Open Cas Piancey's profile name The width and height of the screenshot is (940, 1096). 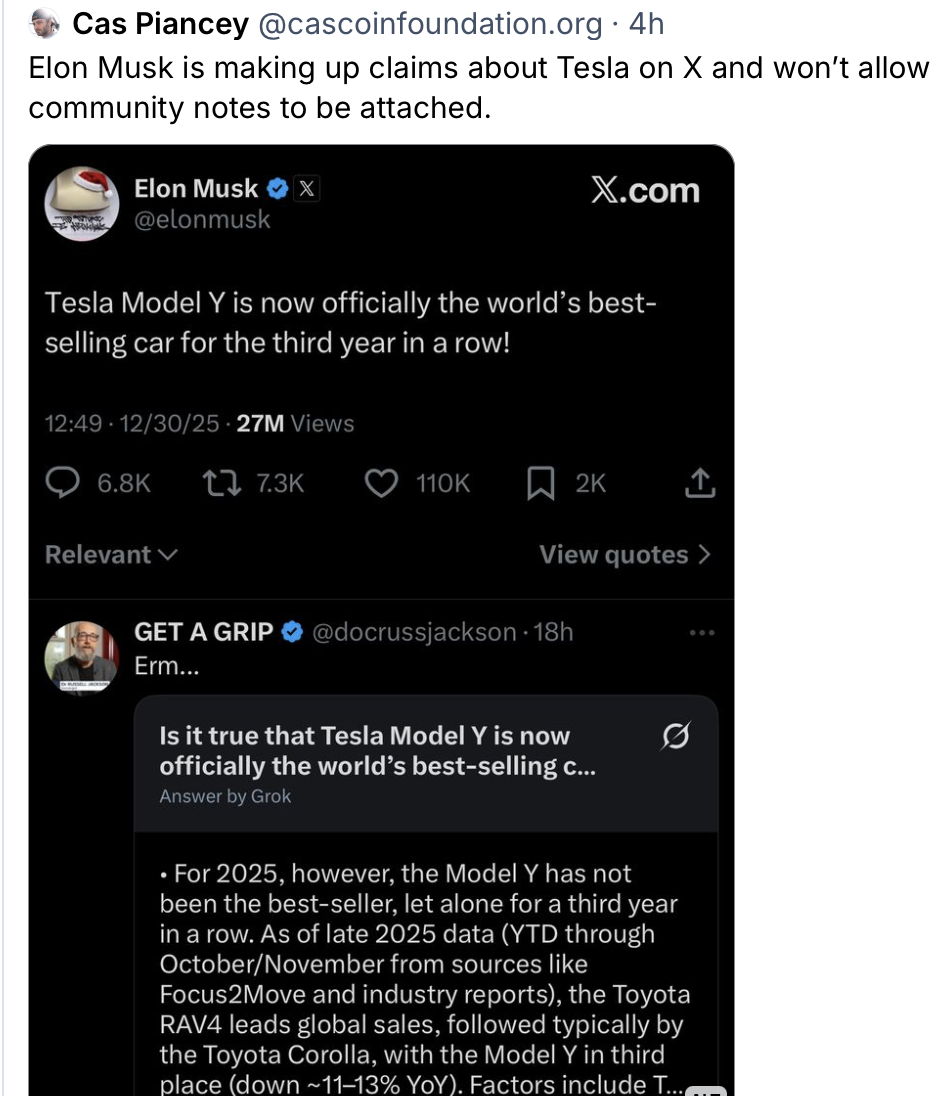[x=160, y=23]
